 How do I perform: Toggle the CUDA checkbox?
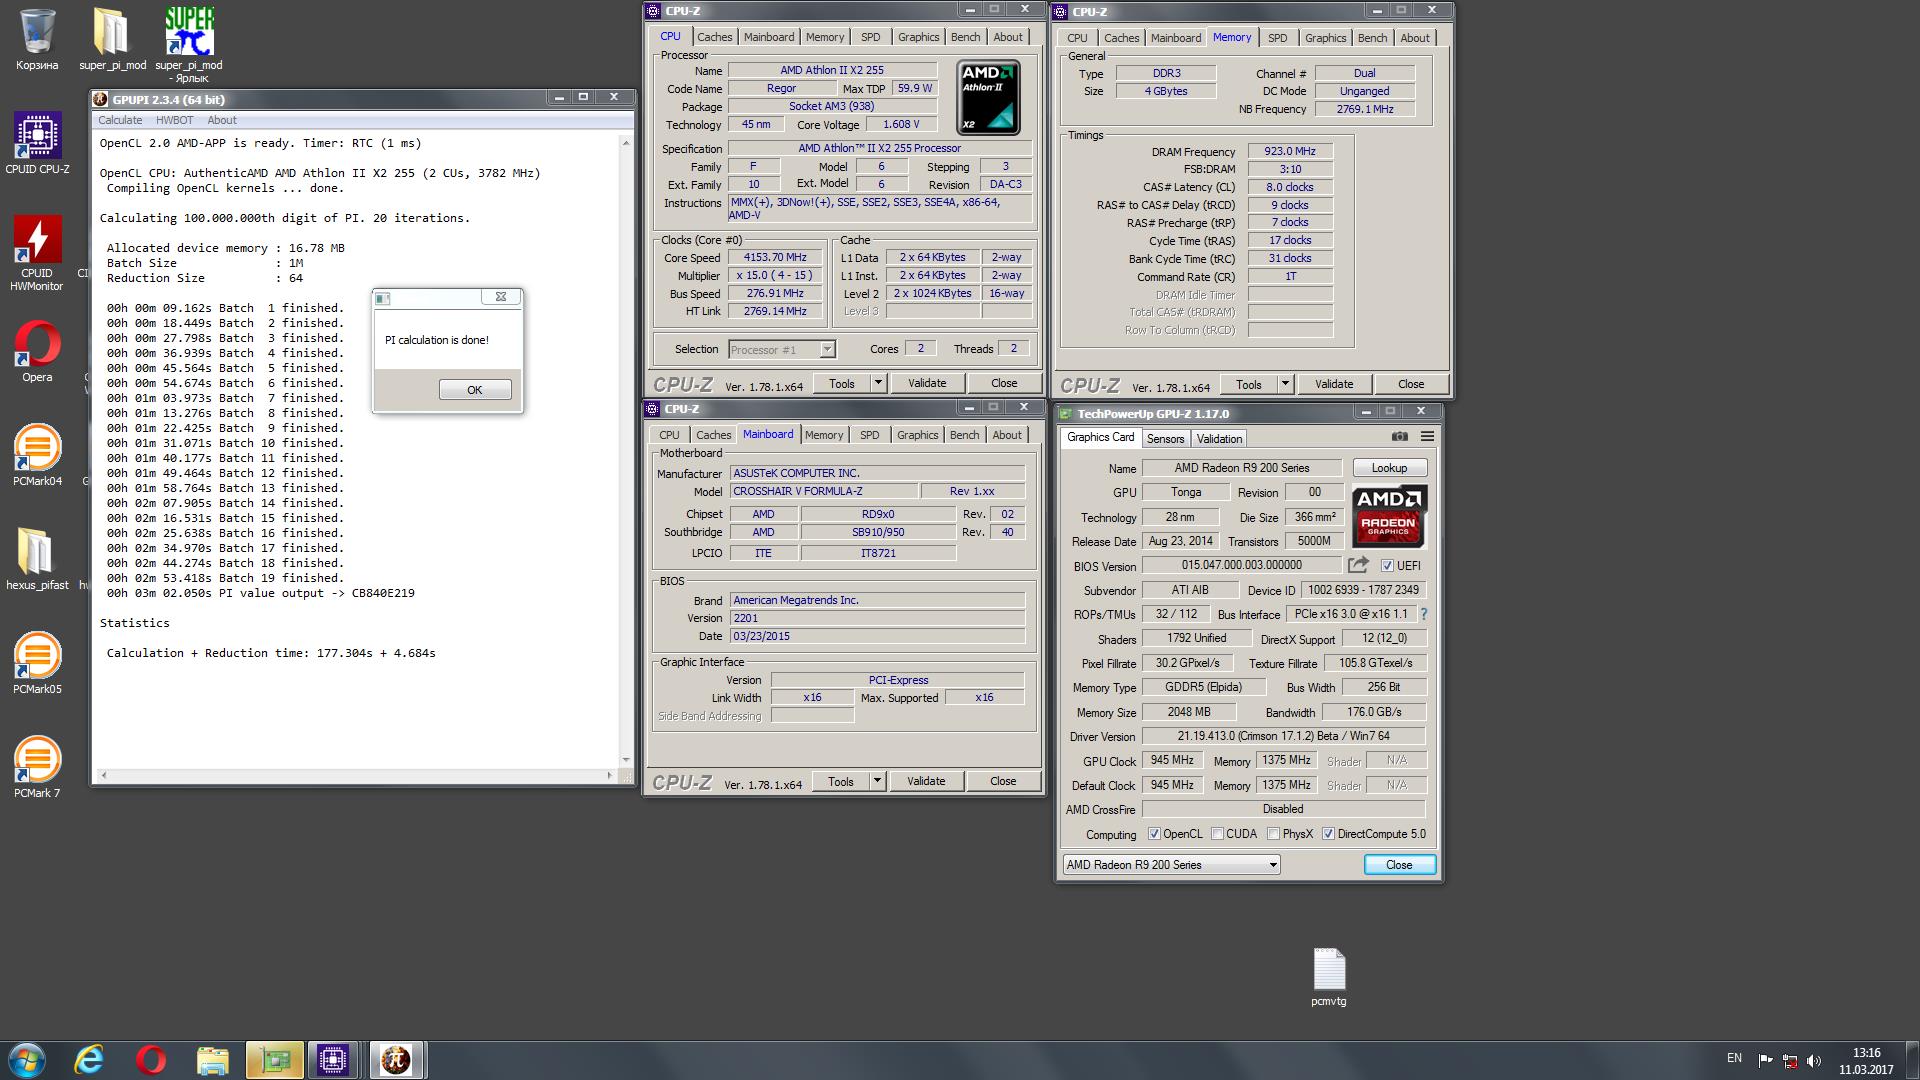click(x=1217, y=834)
